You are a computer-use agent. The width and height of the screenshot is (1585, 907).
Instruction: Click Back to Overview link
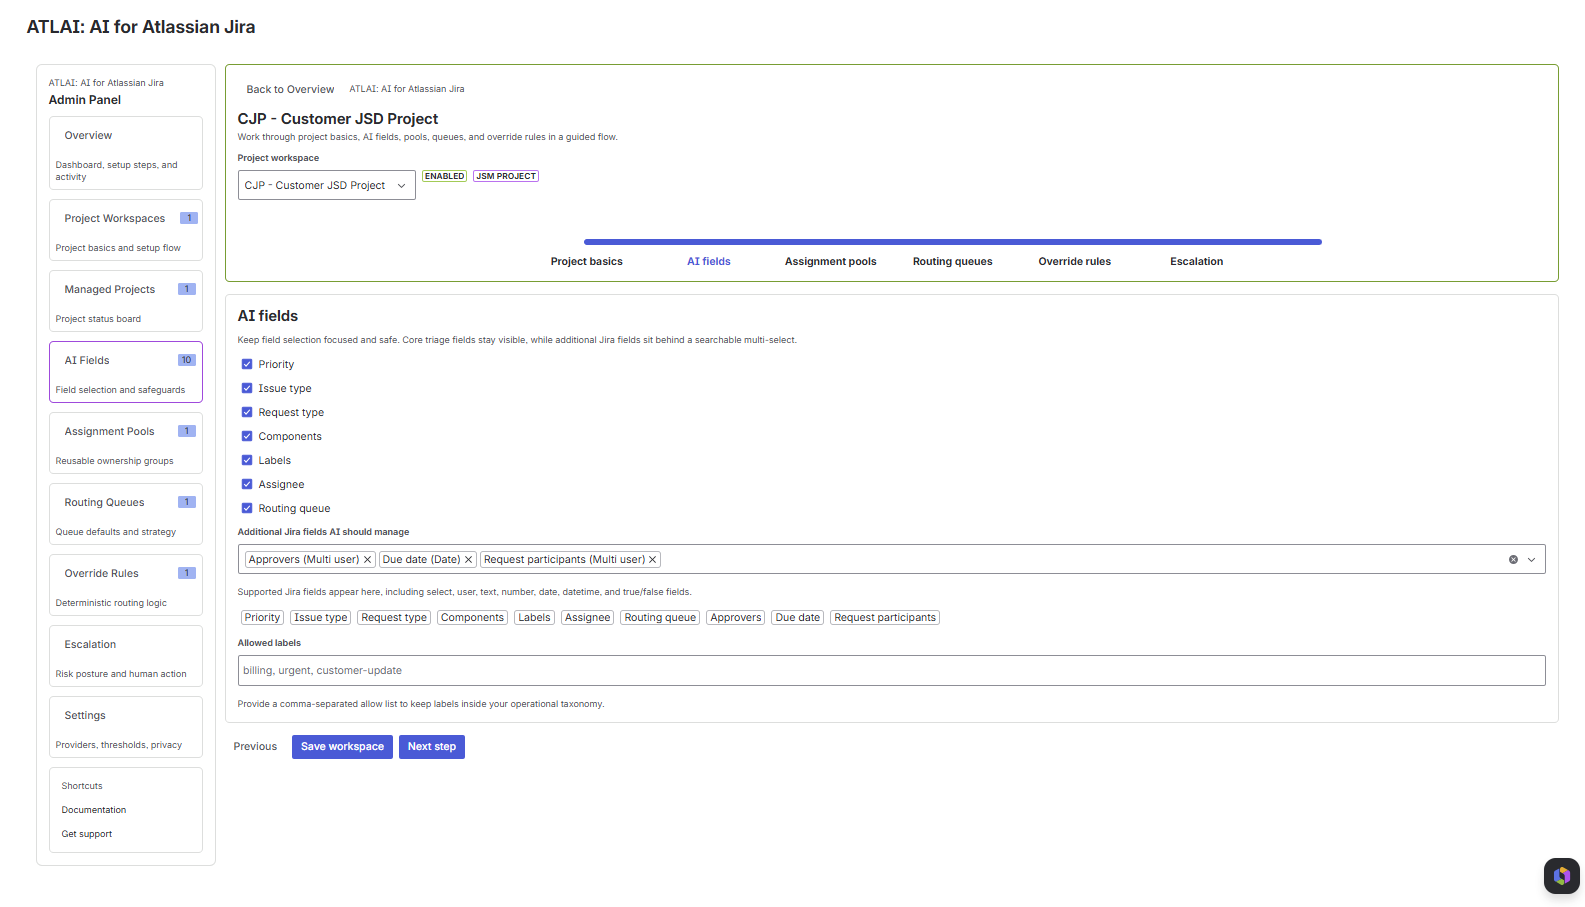[290, 89]
